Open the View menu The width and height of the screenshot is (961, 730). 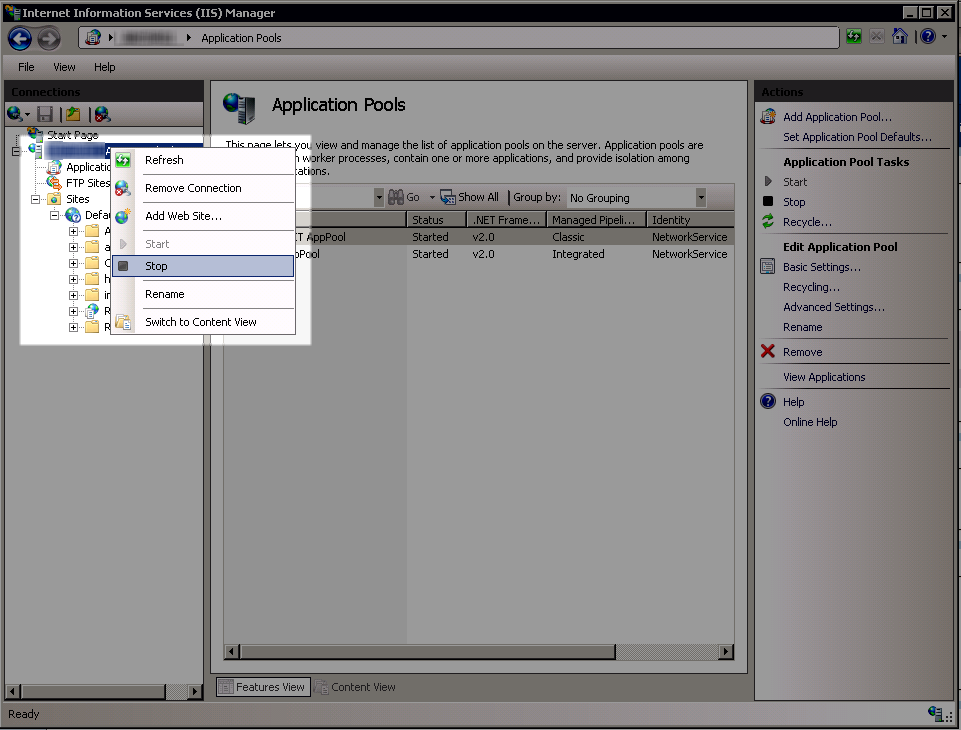tap(64, 67)
